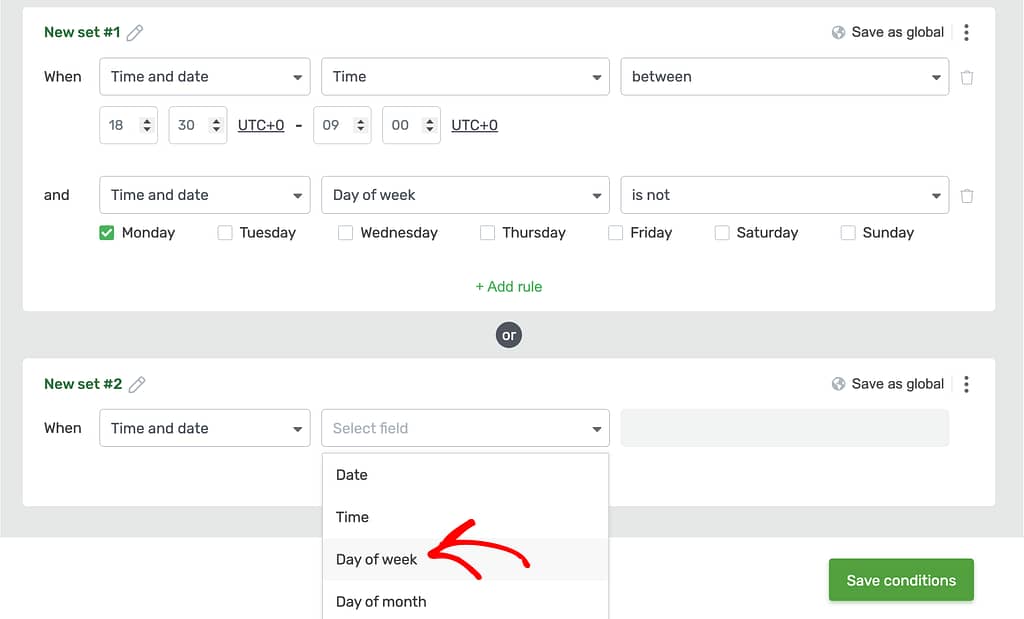
Task: Open the Time and date dropdown in New set #2
Action: click(205, 428)
